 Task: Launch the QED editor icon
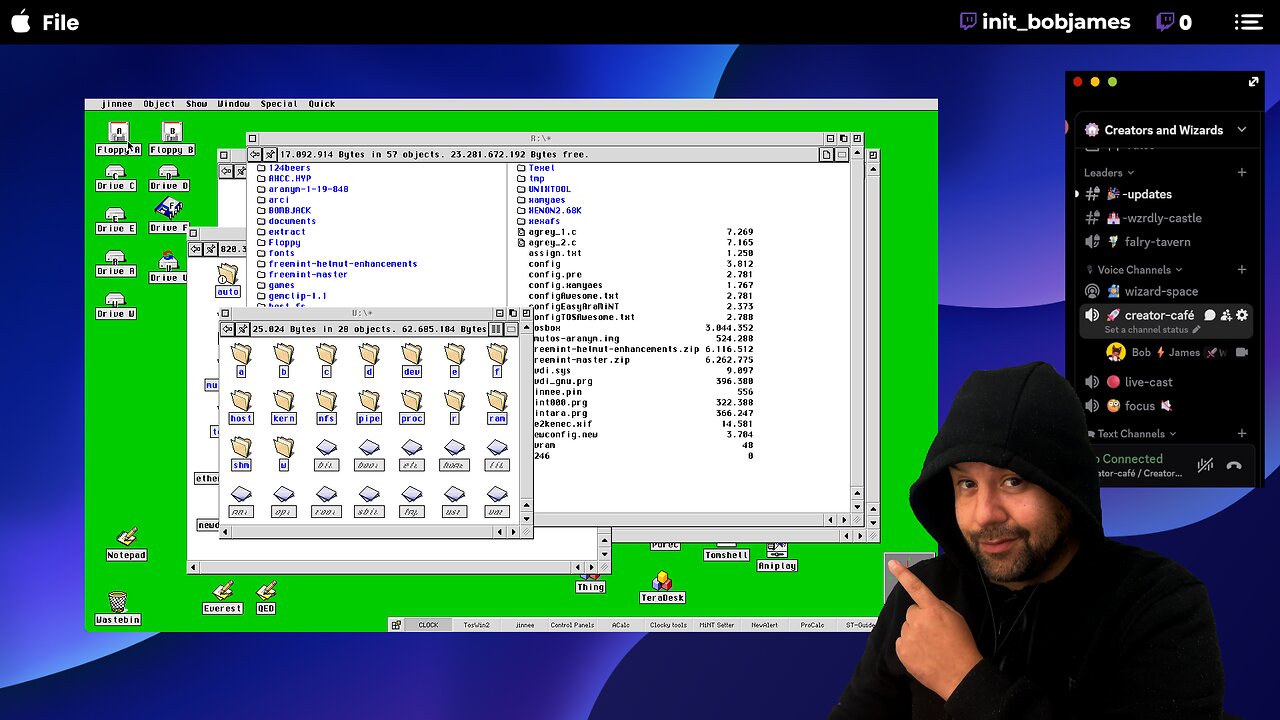[266, 598]
